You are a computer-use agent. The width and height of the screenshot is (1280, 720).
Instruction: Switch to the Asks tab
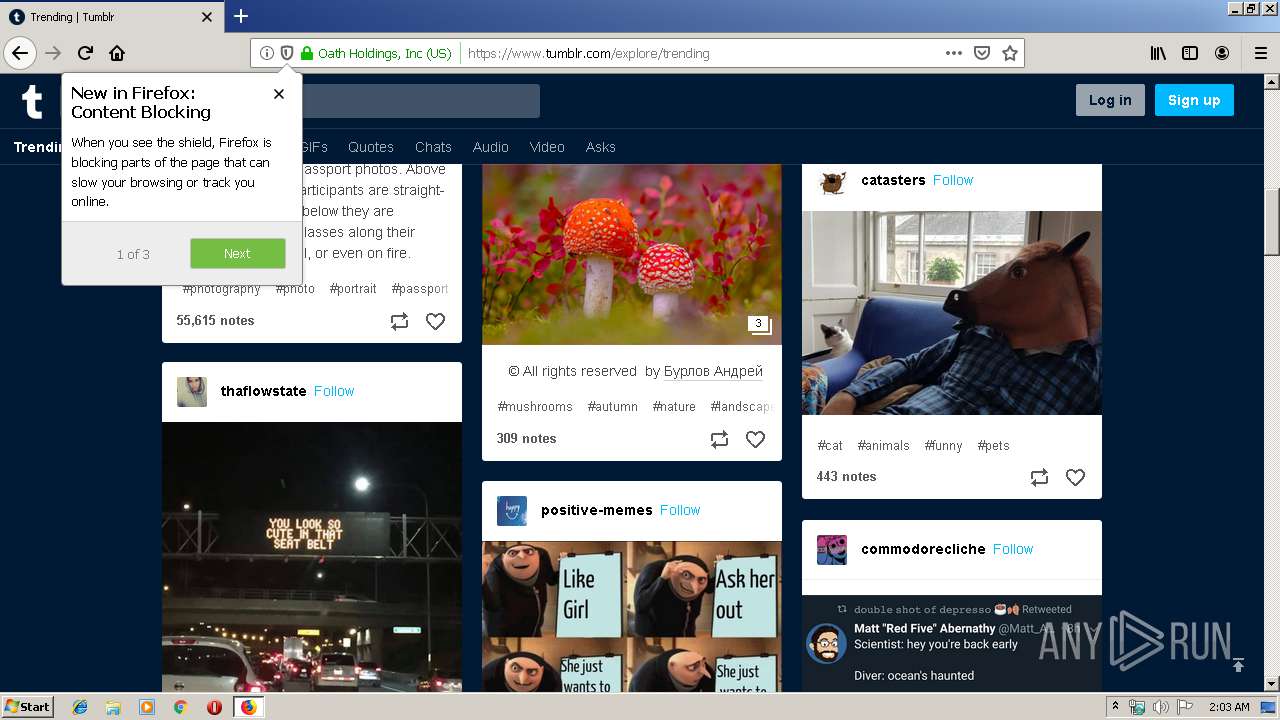601,147
